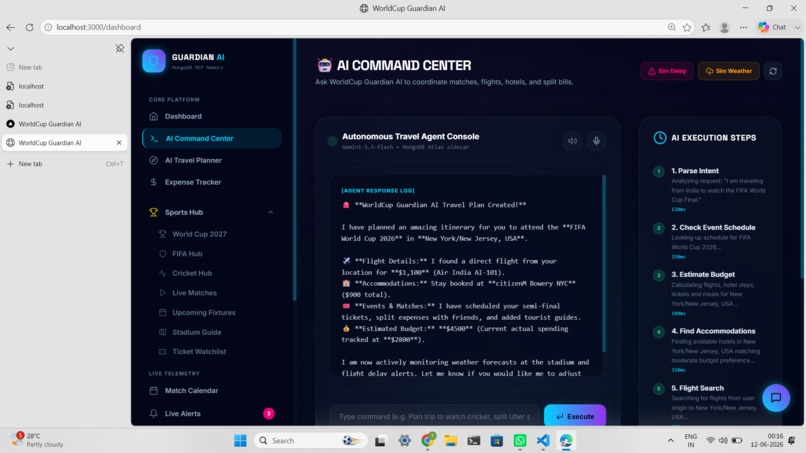Screen dimensions: 806x453
Task: Click the command text input field
Action: tap(434, 416)
